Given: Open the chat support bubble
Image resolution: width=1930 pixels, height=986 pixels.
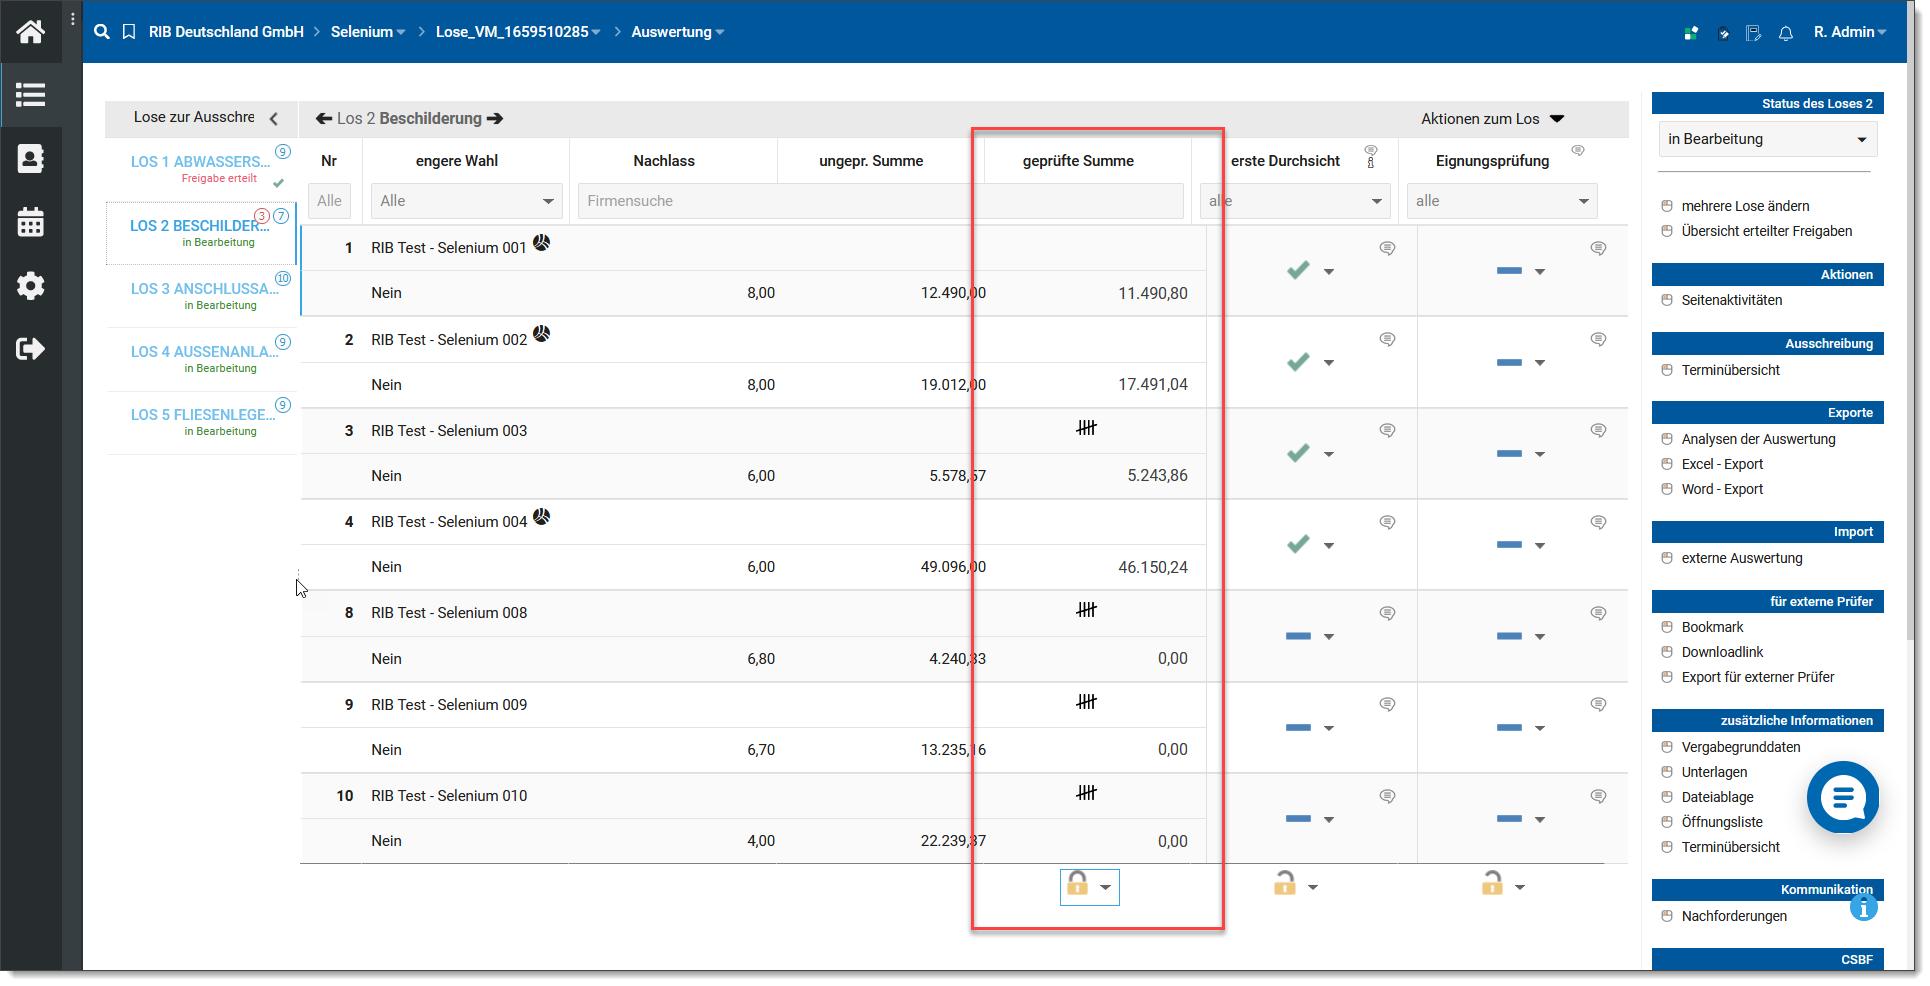Looking at the screenshot, I should tap(1842, 797).
